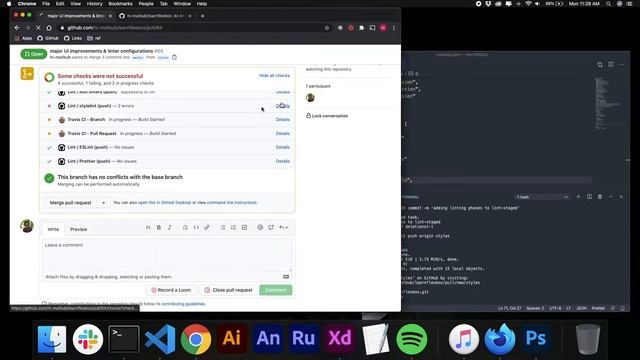Screen dimensions: 640x360
Task: Apply bold in the comment toolbar
Action: (x=159, y=227)
